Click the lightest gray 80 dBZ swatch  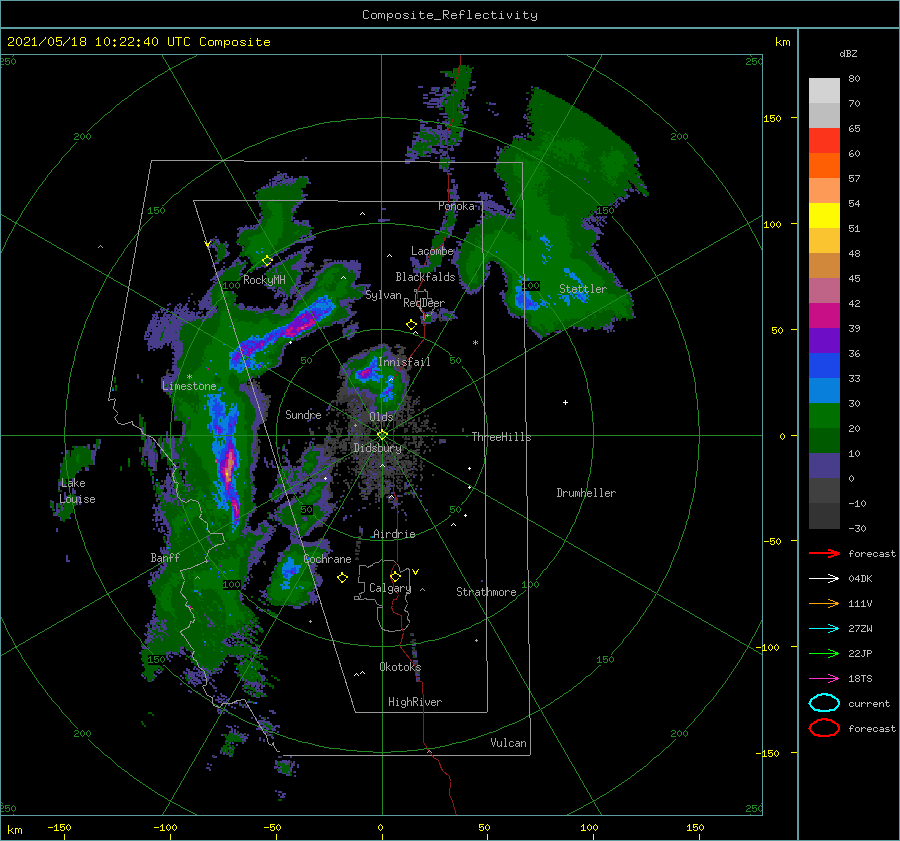[824, 91]
